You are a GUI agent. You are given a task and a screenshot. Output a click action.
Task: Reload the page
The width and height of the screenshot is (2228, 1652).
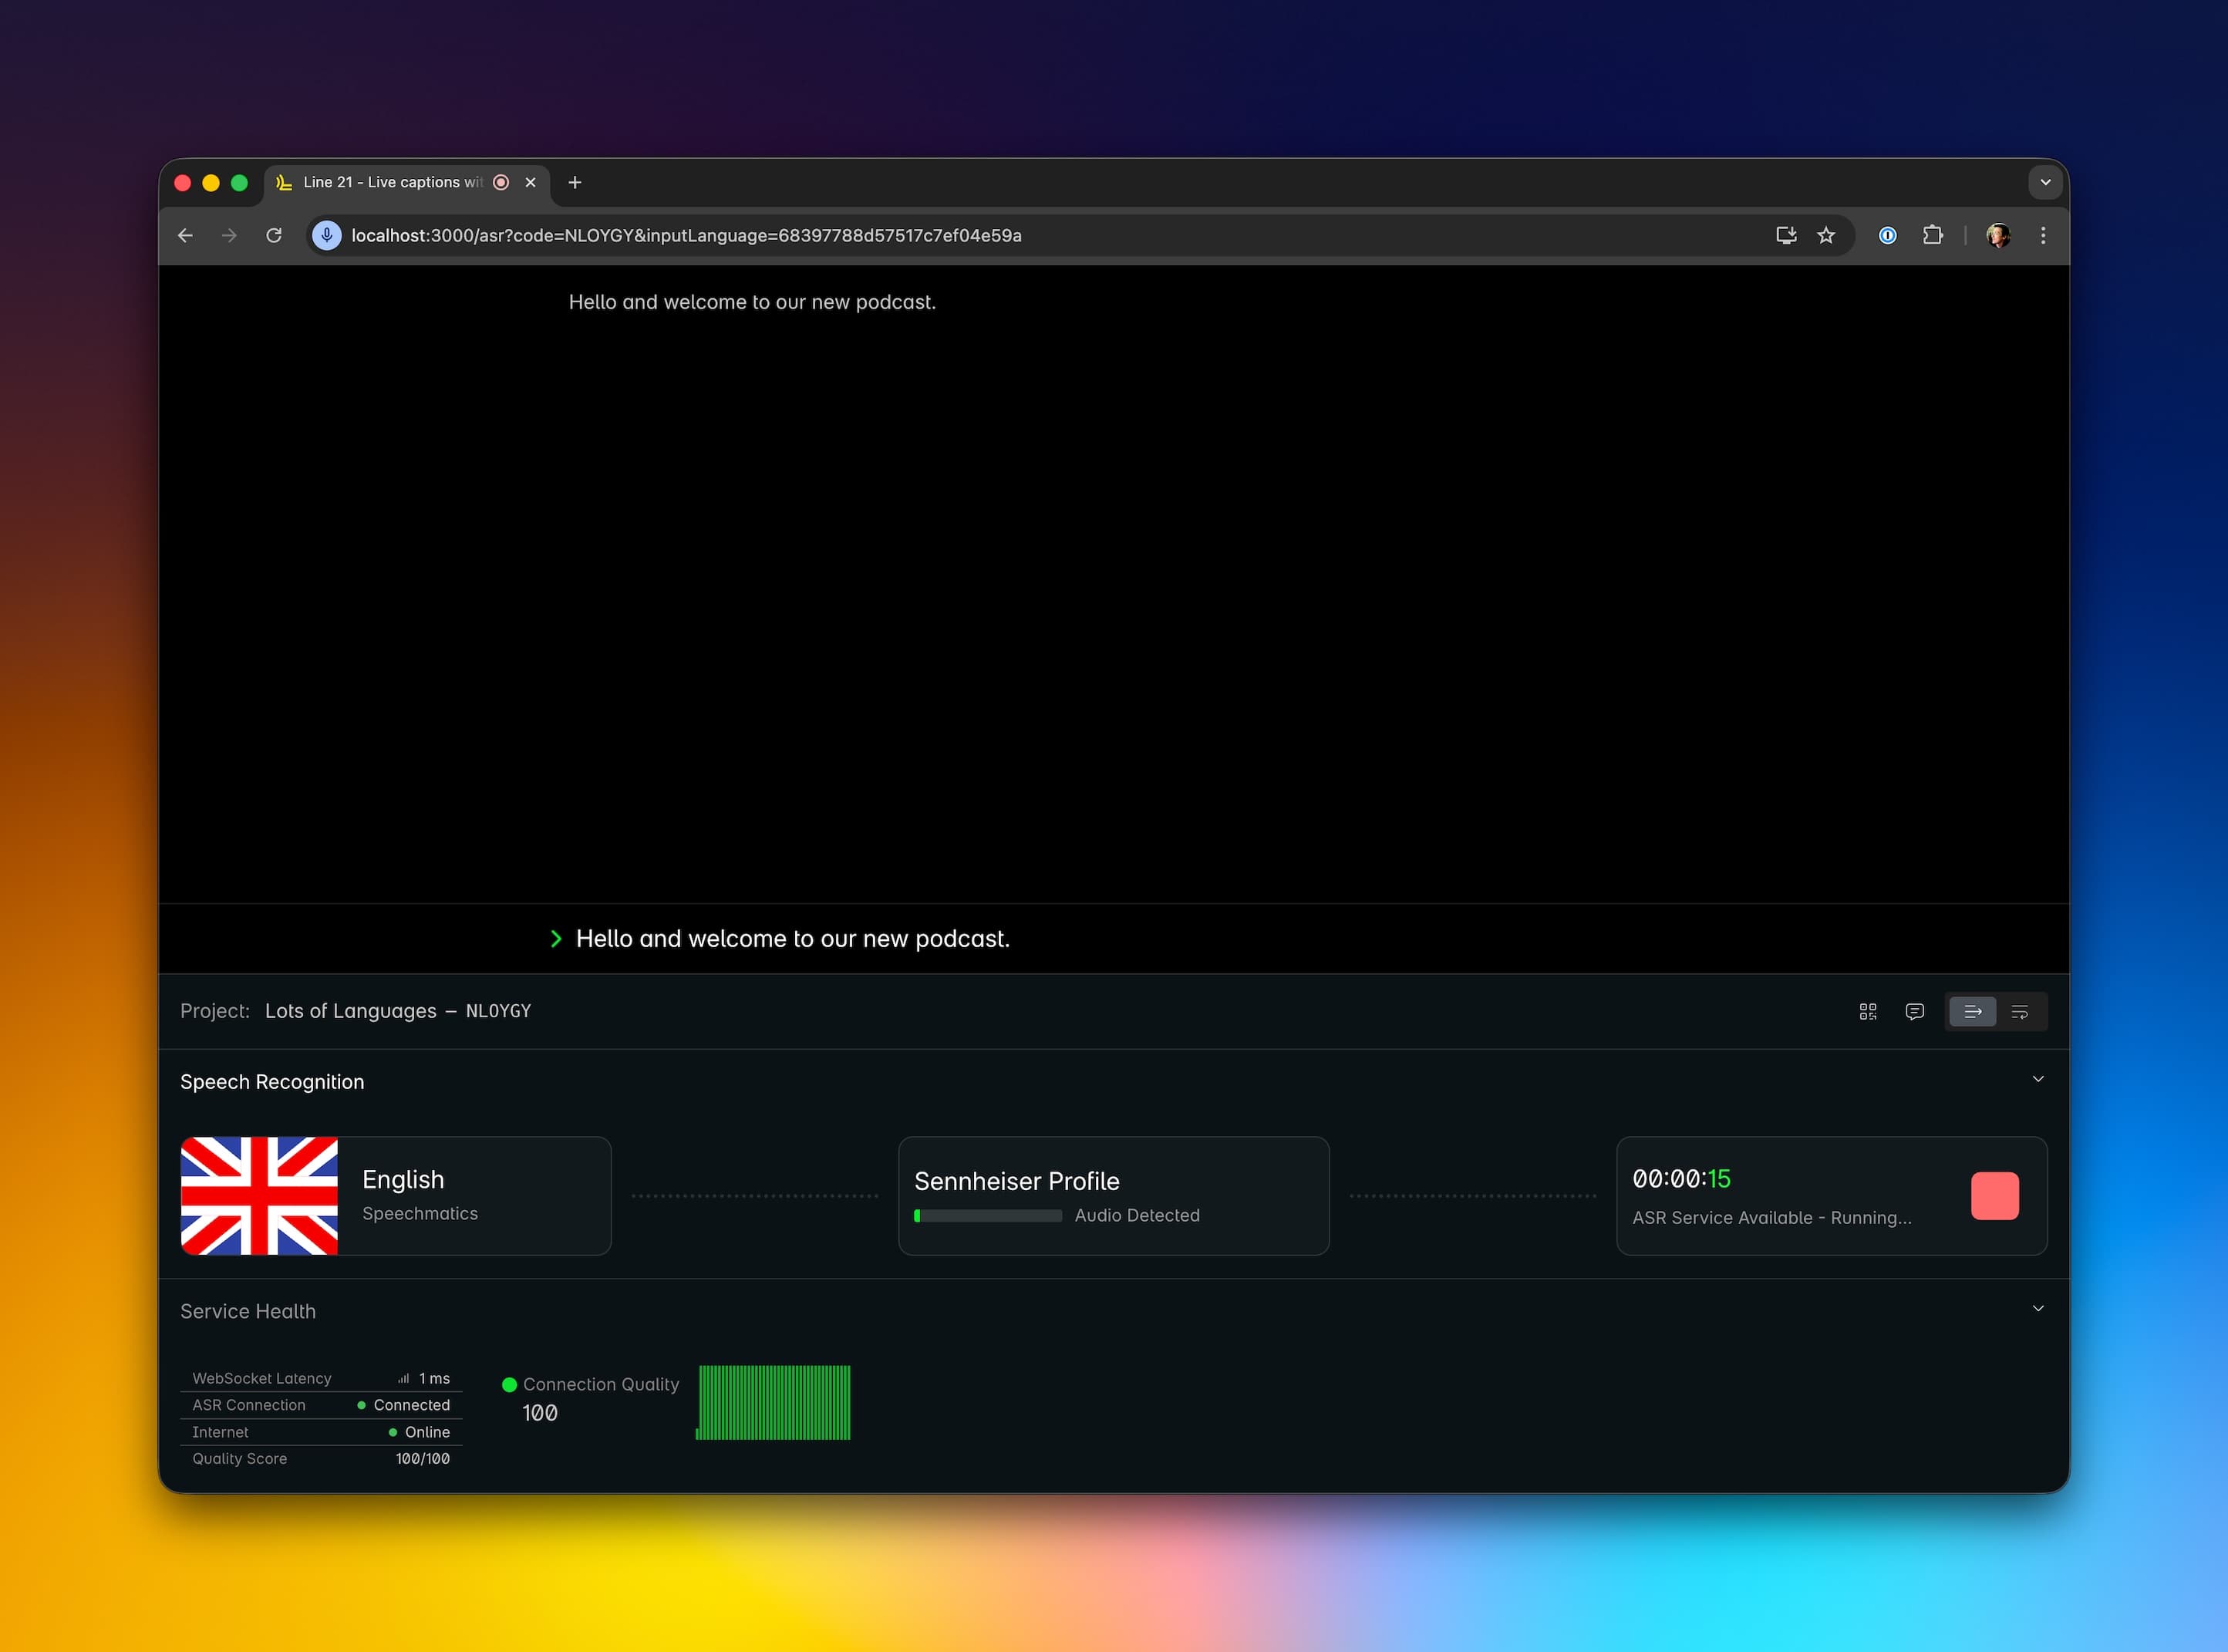pos(273,235)
